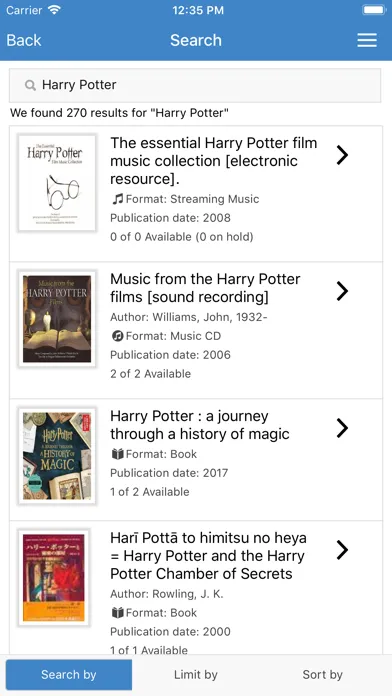Tap the battery indicator icon
The height and width of the screenshot is (696, 392).
(374, 10)
